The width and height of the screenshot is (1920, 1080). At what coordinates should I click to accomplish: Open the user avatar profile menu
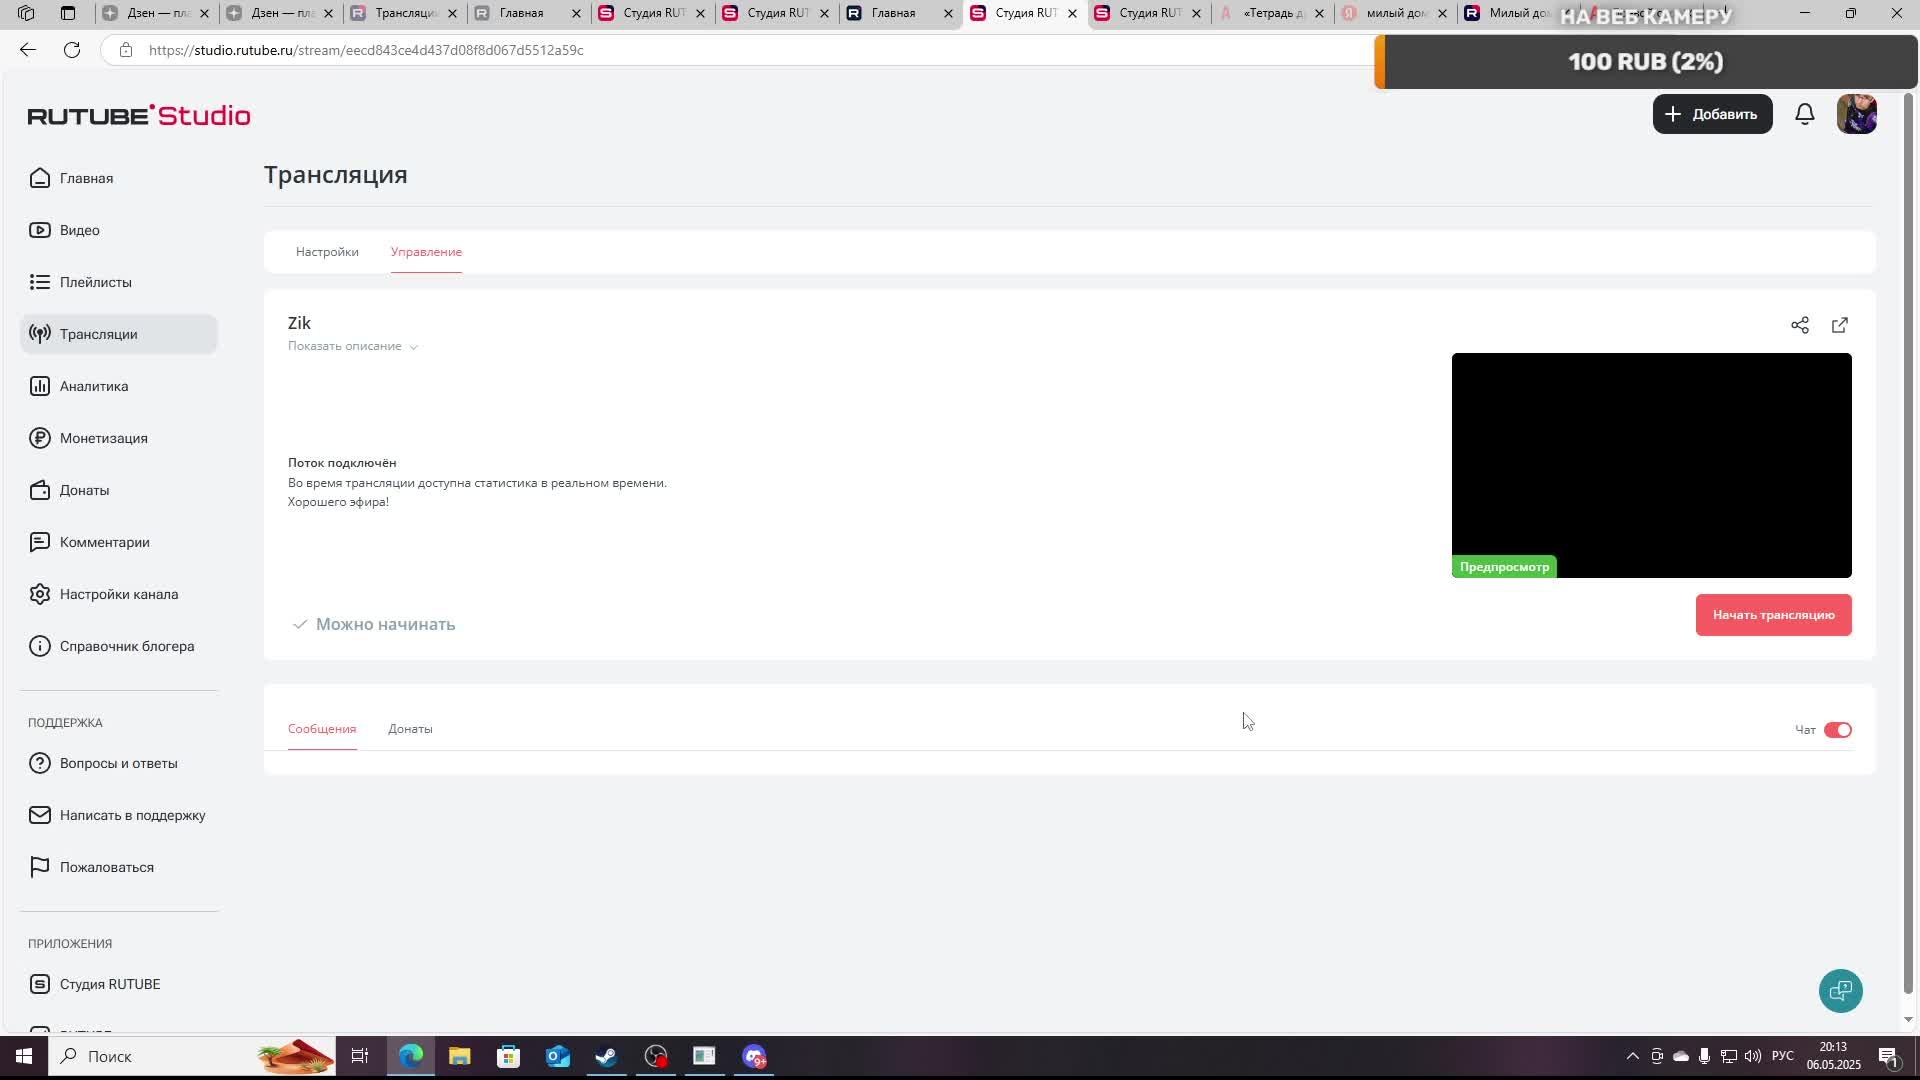1856,114
